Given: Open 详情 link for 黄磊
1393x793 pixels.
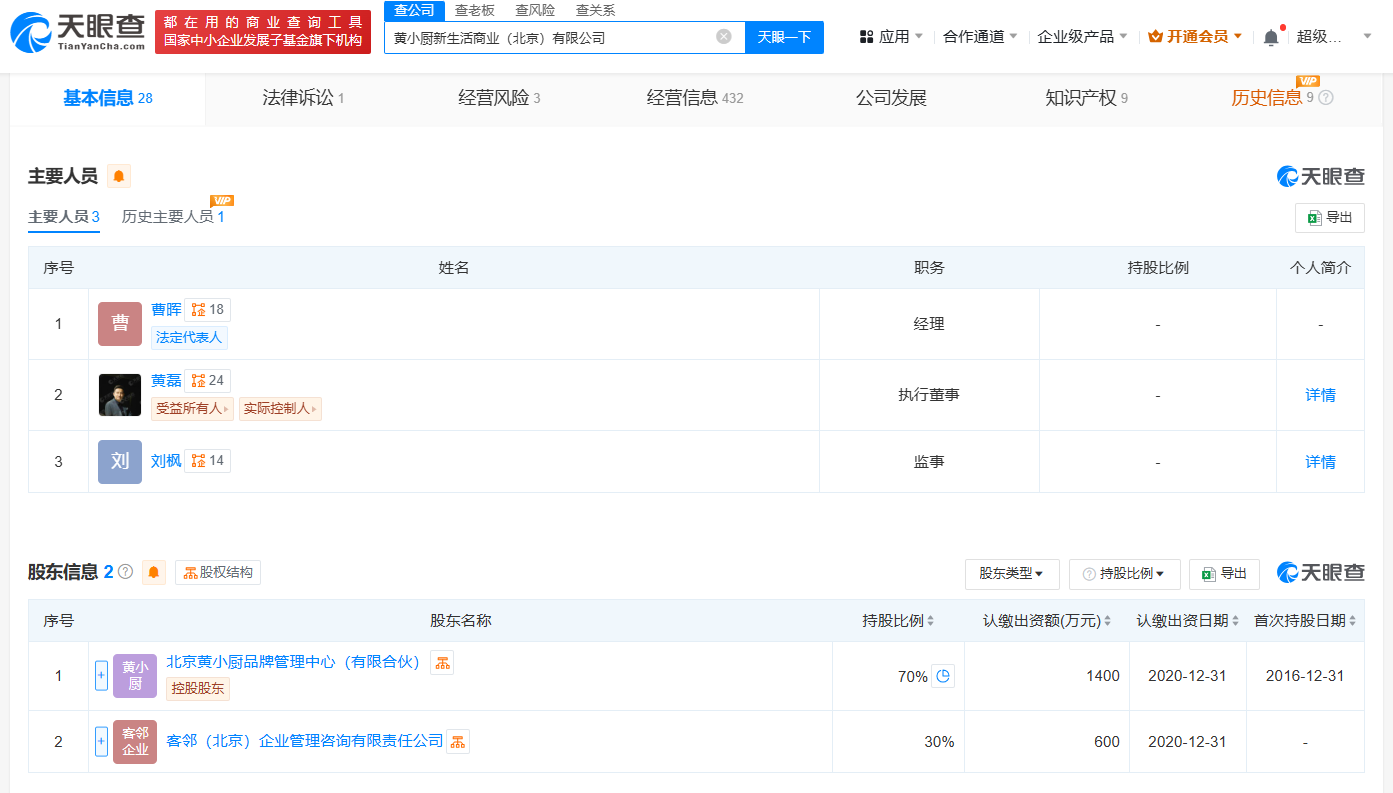Looking at the screenshot, I should (x=1320, y=395).
